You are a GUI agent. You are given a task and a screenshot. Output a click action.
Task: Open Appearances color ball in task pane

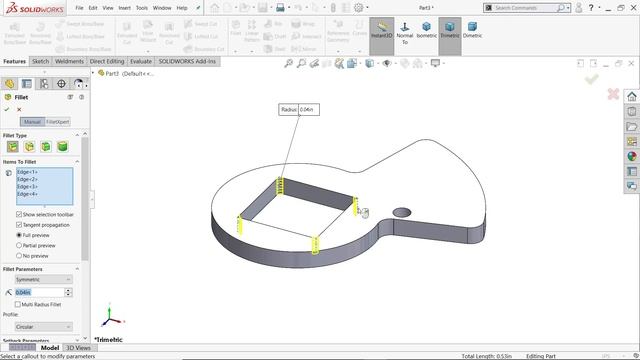(632, 156)
